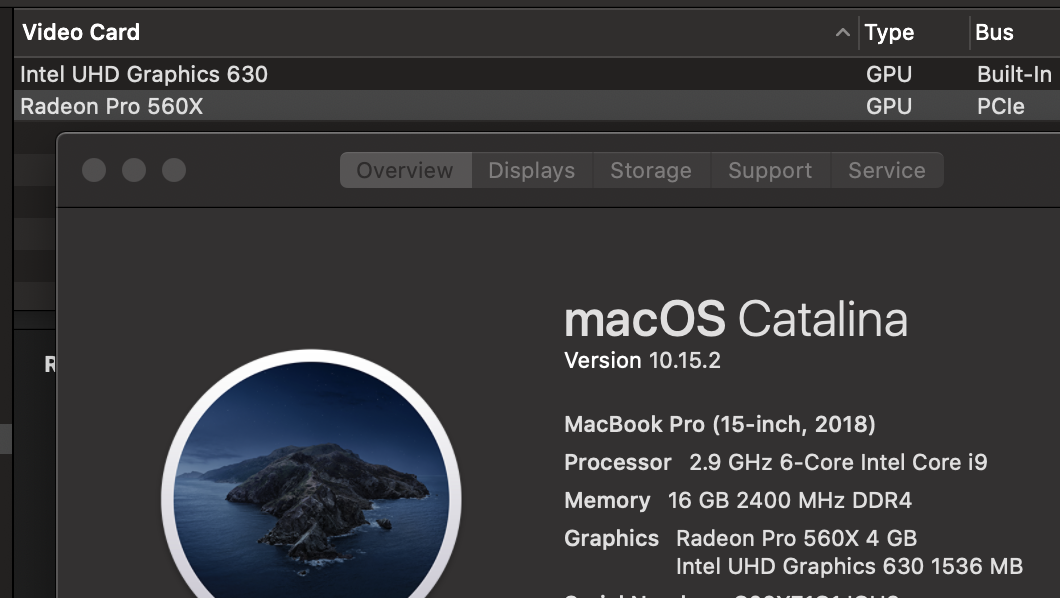
Task: Click Version 10.15.2 text
Action: pos(643,361)
